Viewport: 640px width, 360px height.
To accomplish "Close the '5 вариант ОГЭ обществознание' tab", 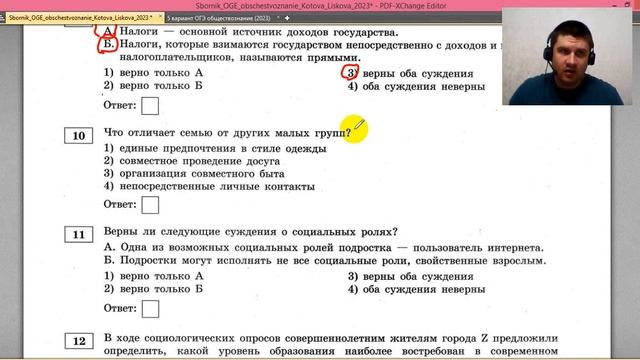I will pyautogui.click(x=278, y=18).
